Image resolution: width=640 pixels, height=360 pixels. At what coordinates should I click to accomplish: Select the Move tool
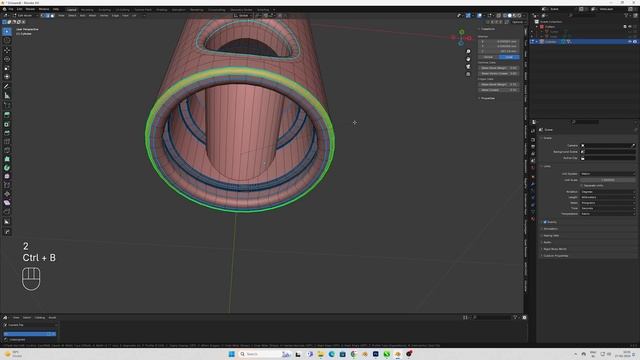[7, 51]
